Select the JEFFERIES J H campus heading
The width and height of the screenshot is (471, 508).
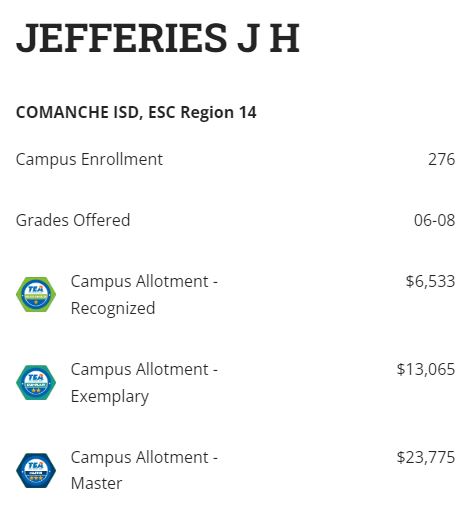[158, 38]
